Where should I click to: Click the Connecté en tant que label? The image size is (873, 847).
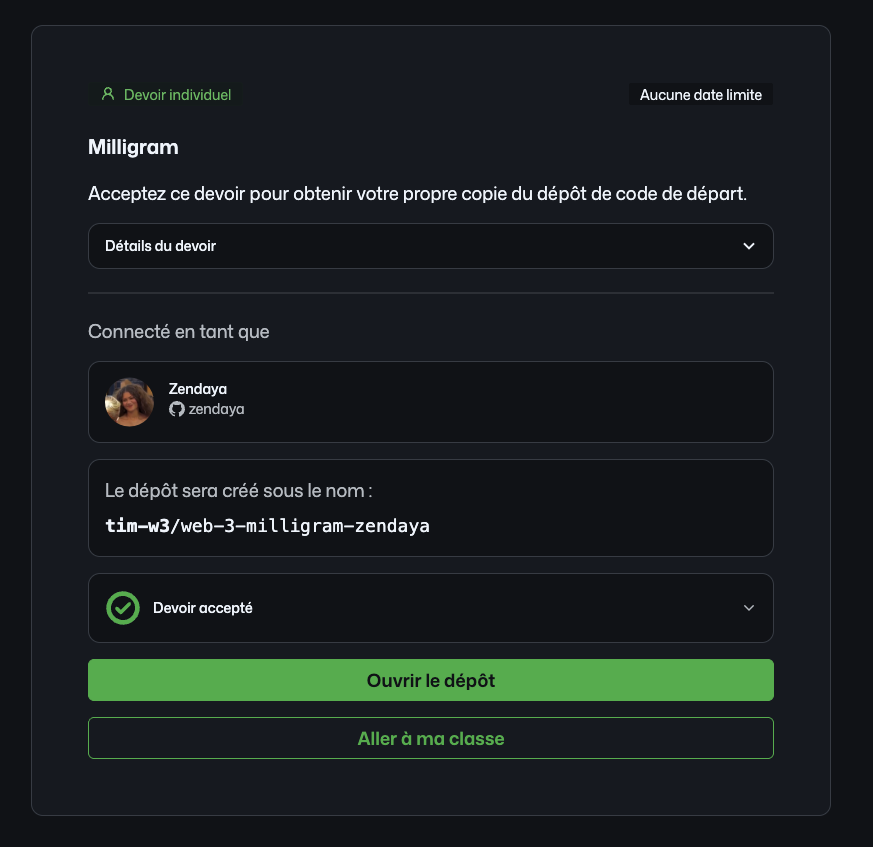click(179, 332)
